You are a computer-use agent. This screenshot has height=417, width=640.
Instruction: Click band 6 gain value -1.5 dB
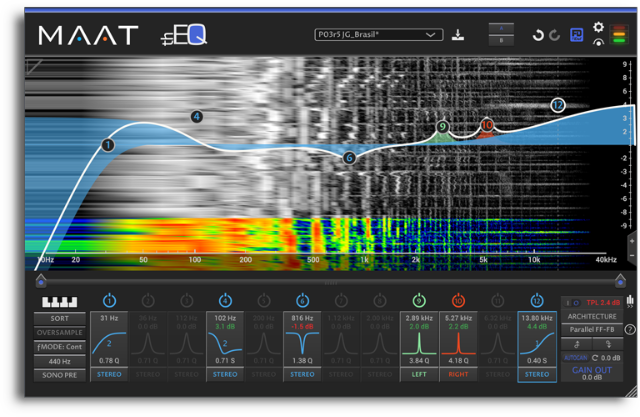coord(302,326)
